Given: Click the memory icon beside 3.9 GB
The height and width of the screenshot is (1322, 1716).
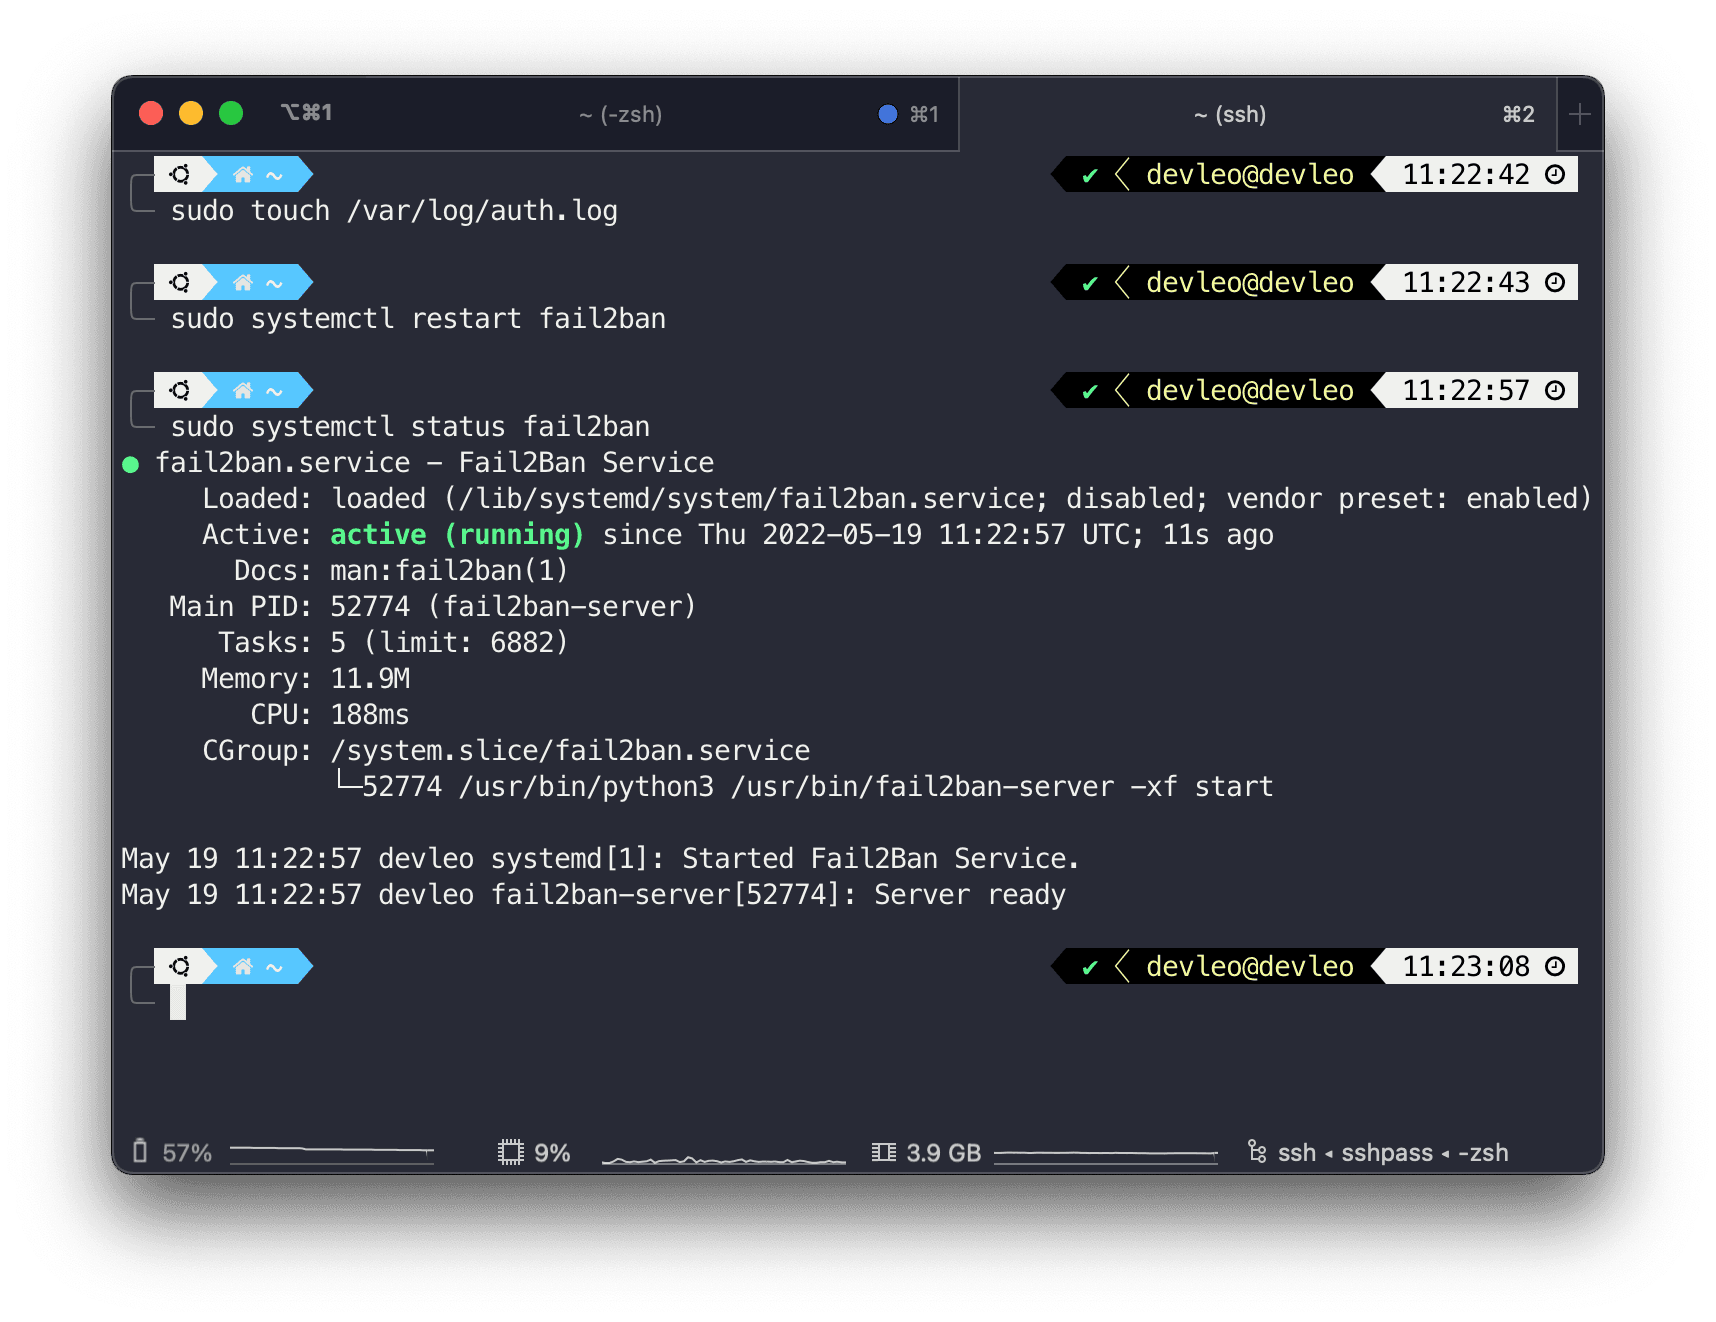Looking at the screenshot, I should pyautogui.click(x=883, y=1152).
